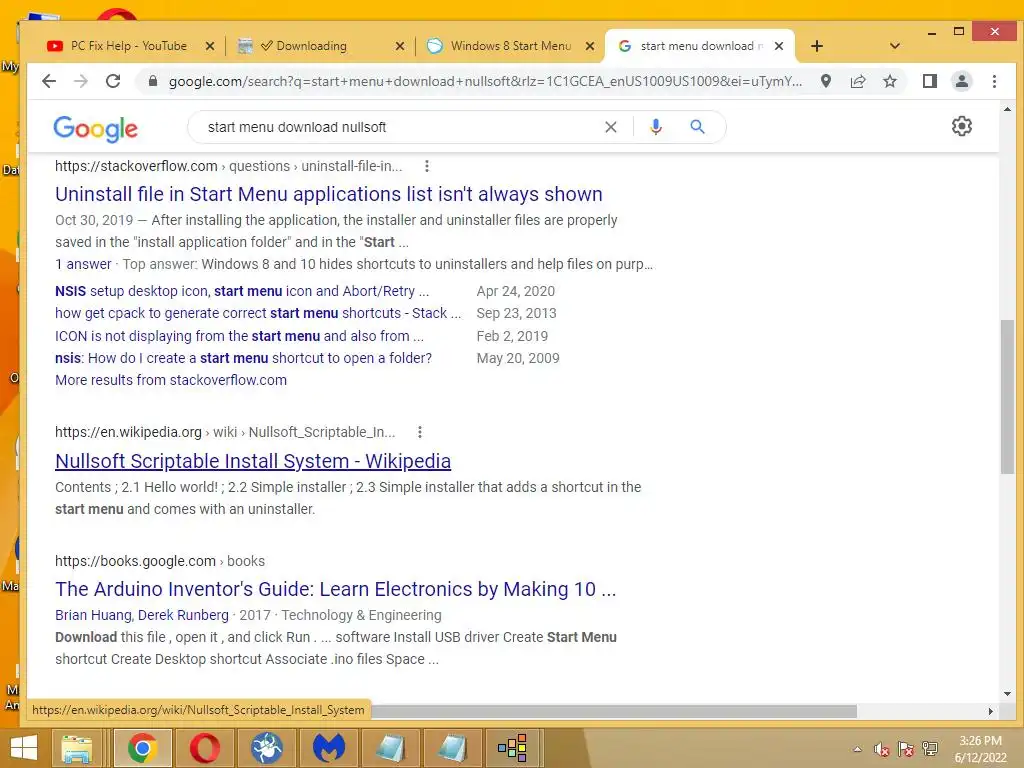Click the Chrome taskbar icon
This screenshot has height=768, width=1024.
tap(142, 748)
